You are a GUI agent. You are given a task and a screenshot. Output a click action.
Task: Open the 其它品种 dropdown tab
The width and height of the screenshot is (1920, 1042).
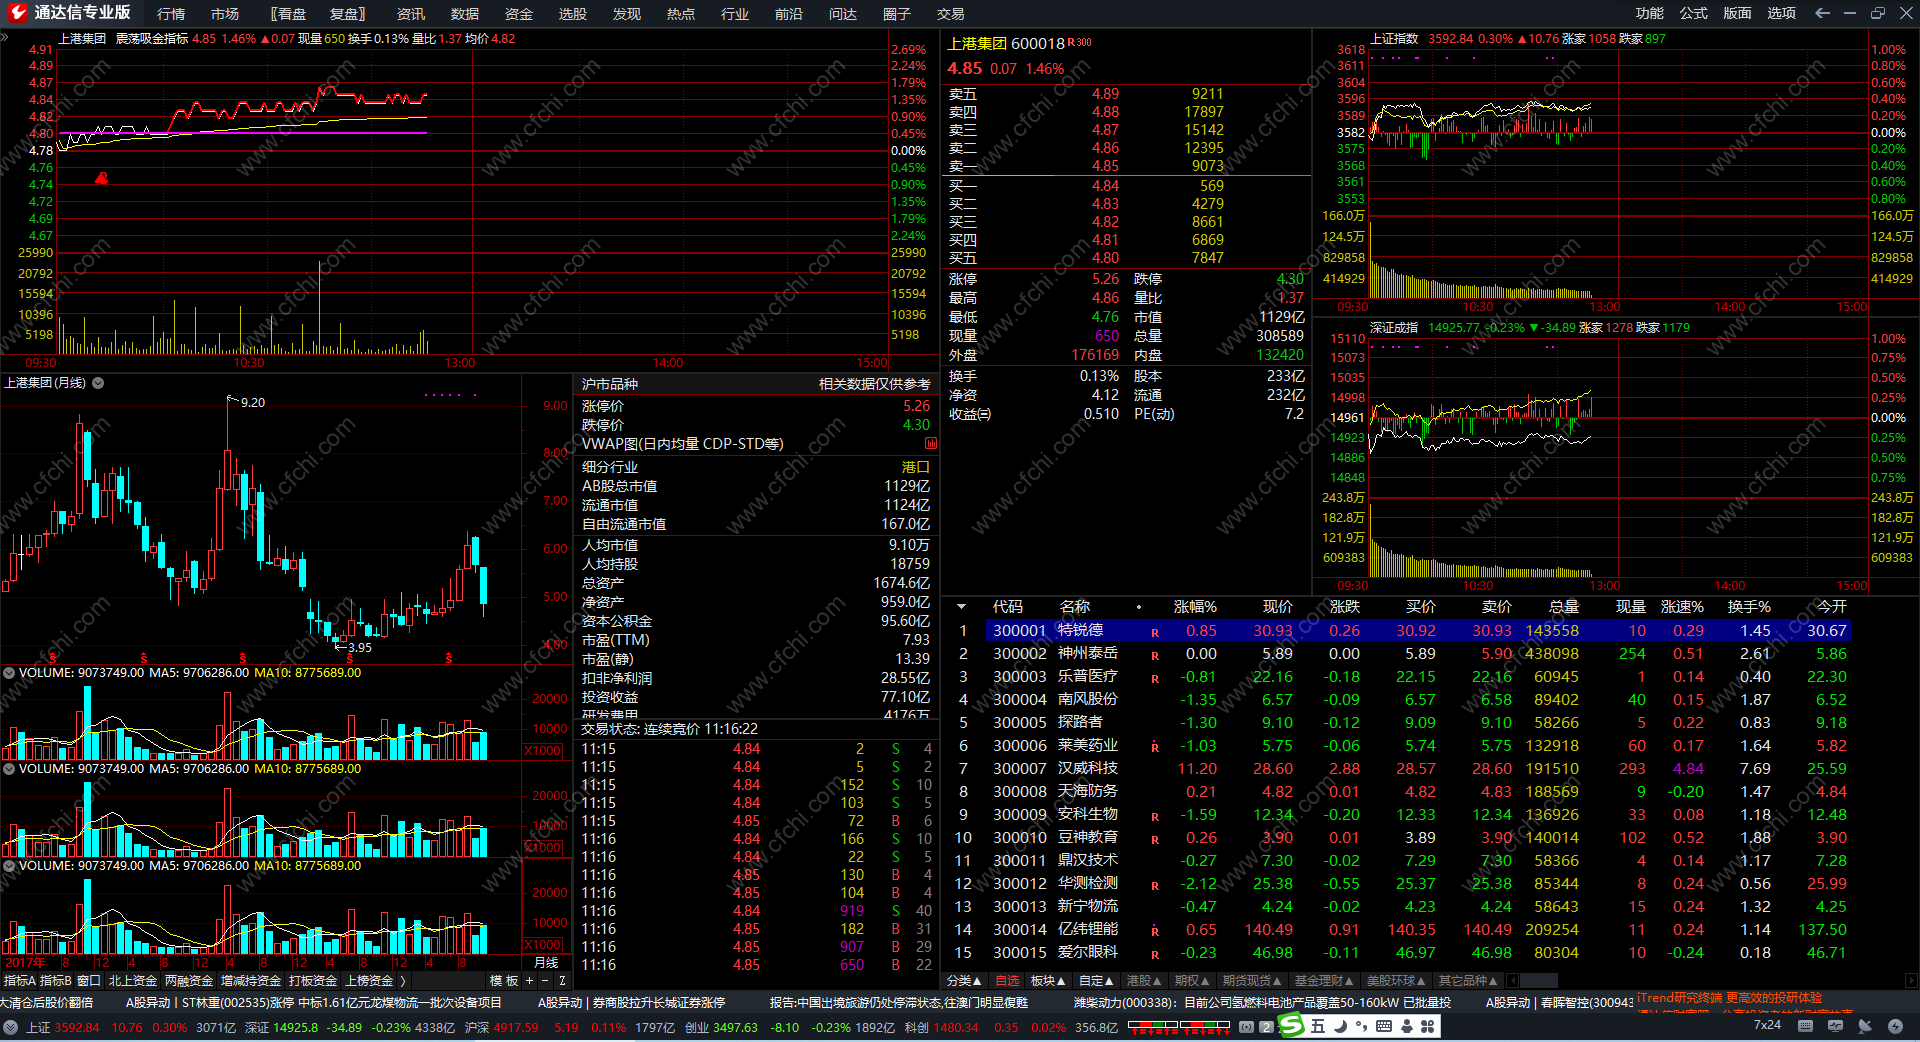point(1468,981)
